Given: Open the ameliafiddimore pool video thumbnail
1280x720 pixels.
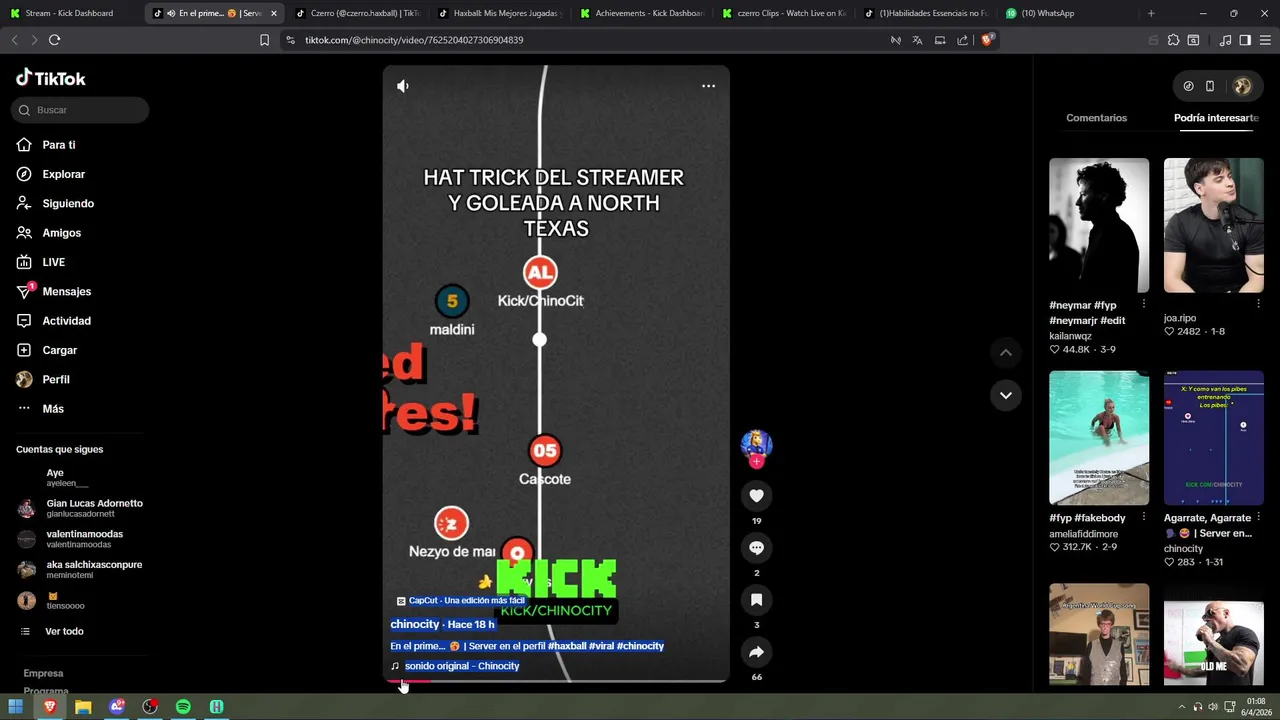Looking at the screenshot, I should click(x=1099, y=438).
